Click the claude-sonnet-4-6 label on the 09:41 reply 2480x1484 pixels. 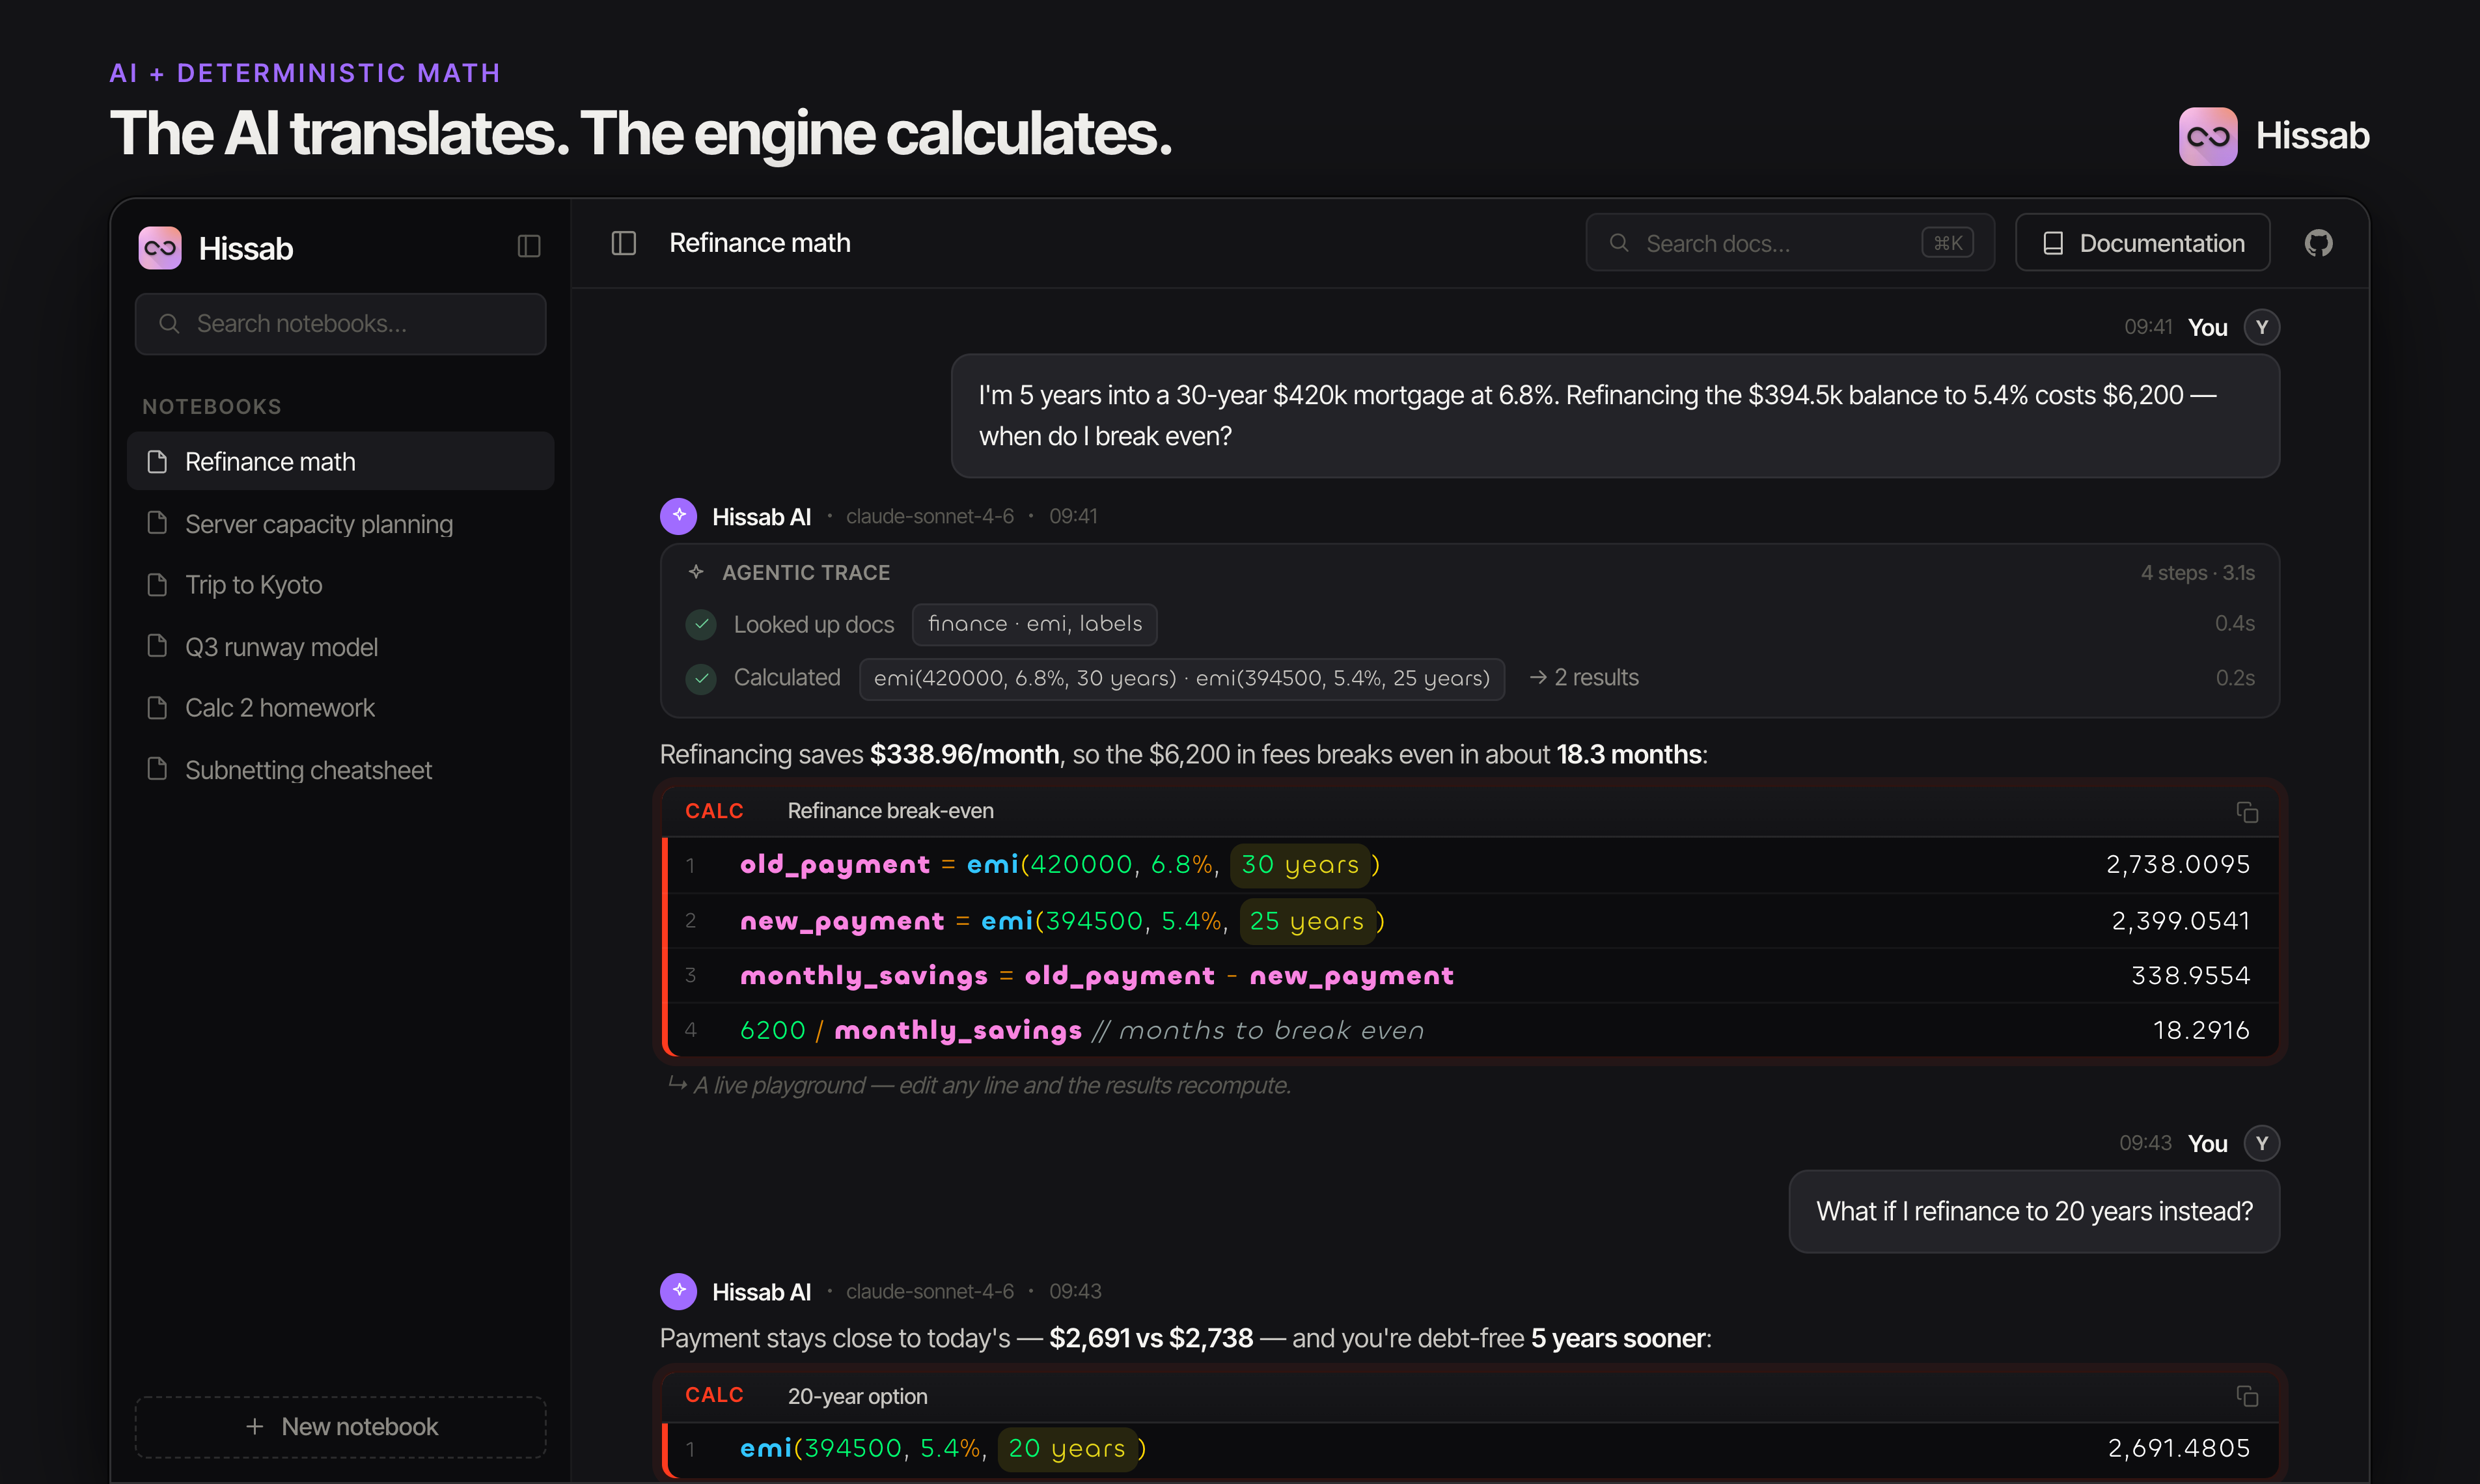(930, 516)
